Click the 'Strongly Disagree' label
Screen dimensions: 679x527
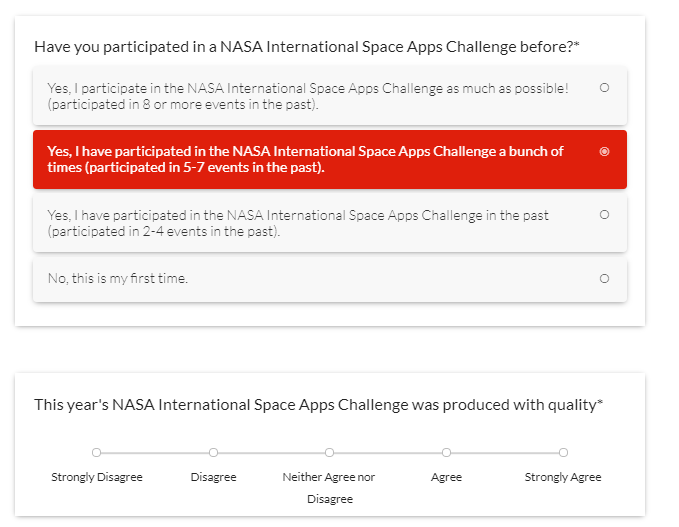coord(97,477)
